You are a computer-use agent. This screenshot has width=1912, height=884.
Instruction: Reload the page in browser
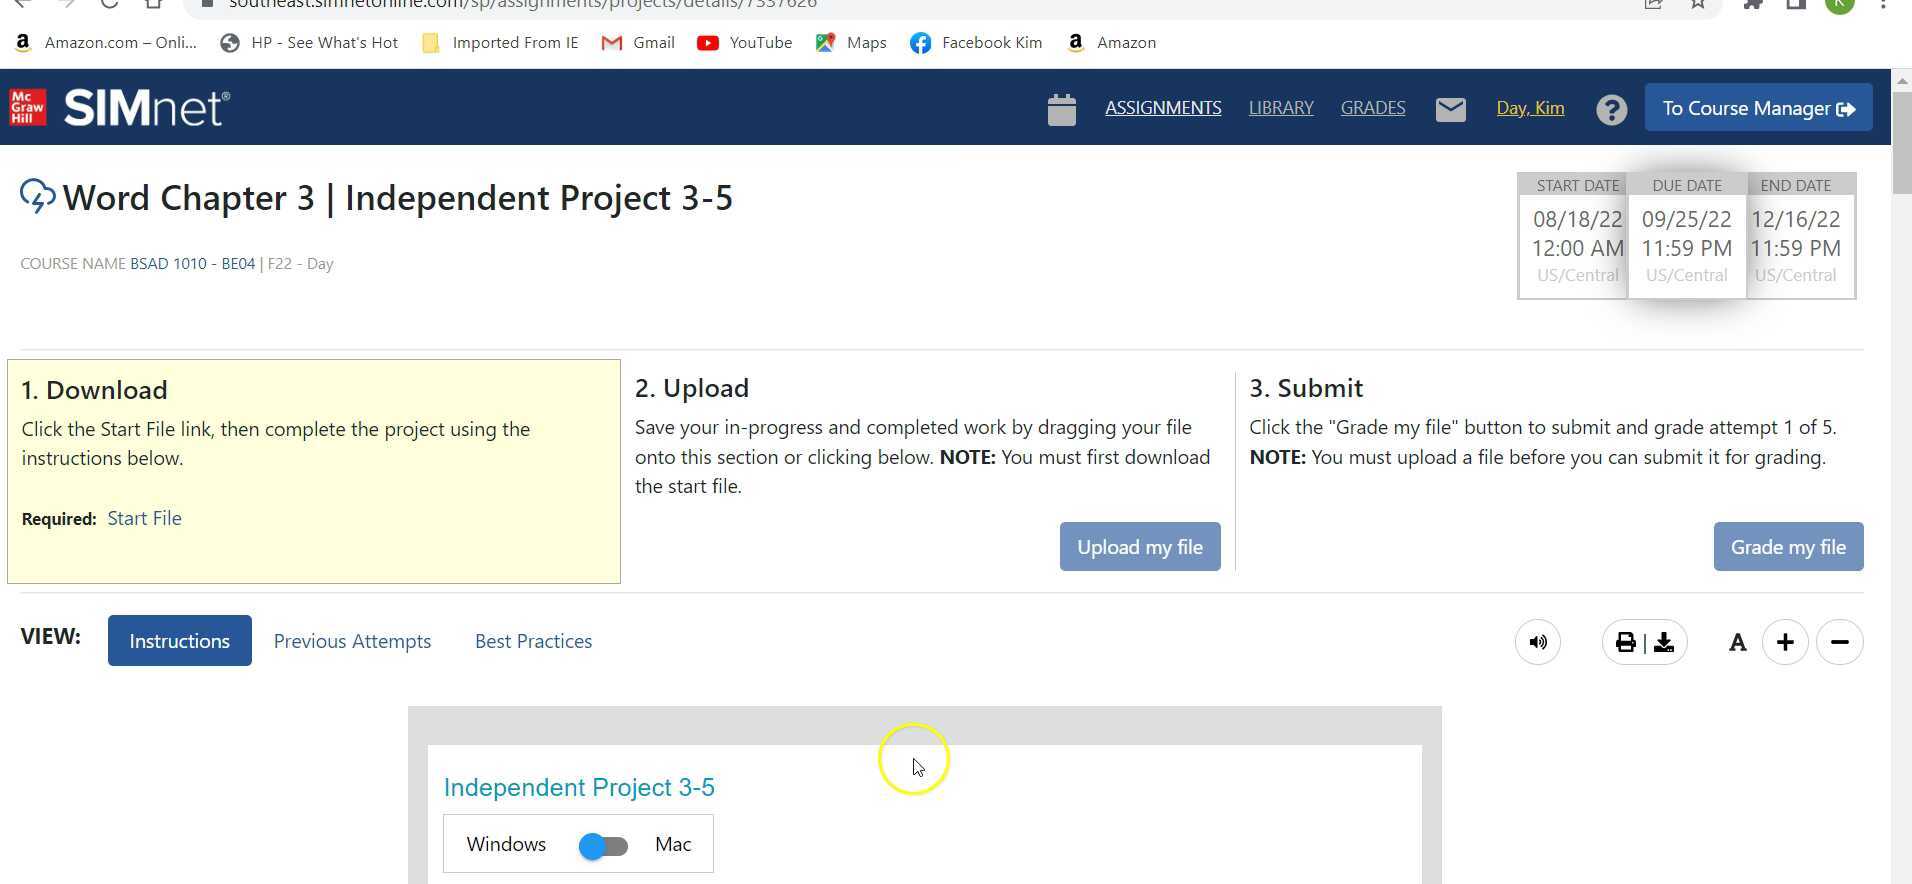click(x=109, y=4)
